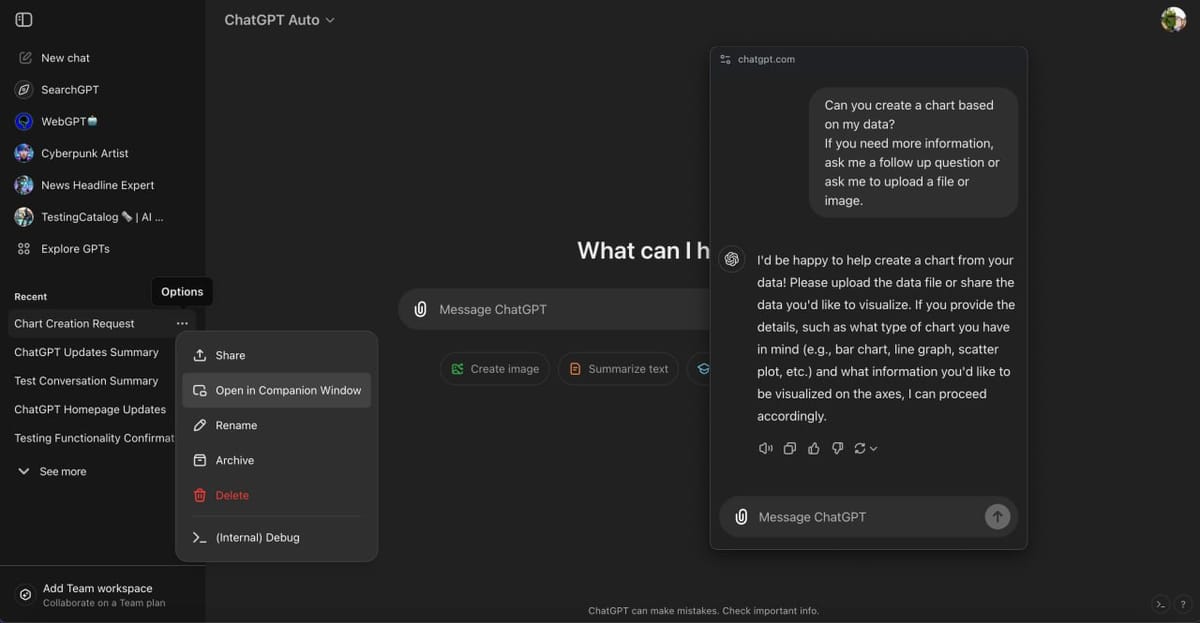Click paperclip icon in main message box
The height and width of the screenshot is (623, 1200).
coord(421,310)
